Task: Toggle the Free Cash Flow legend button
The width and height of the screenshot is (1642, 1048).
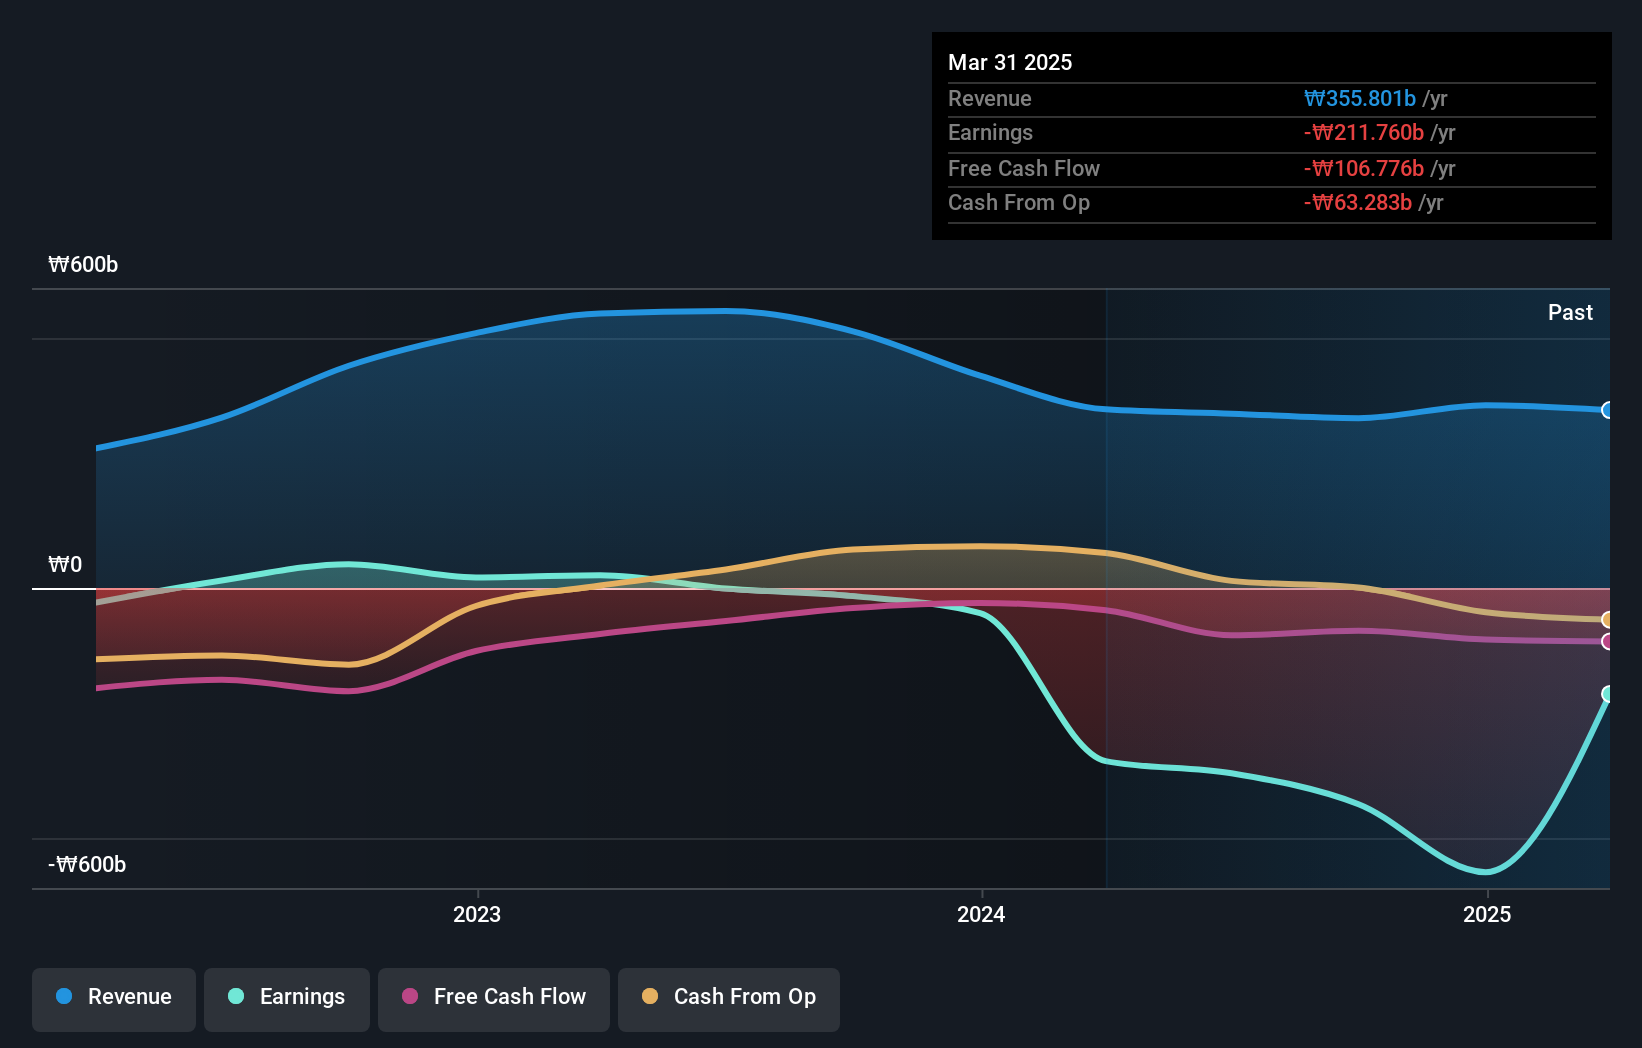Action: tap(494, 999)
